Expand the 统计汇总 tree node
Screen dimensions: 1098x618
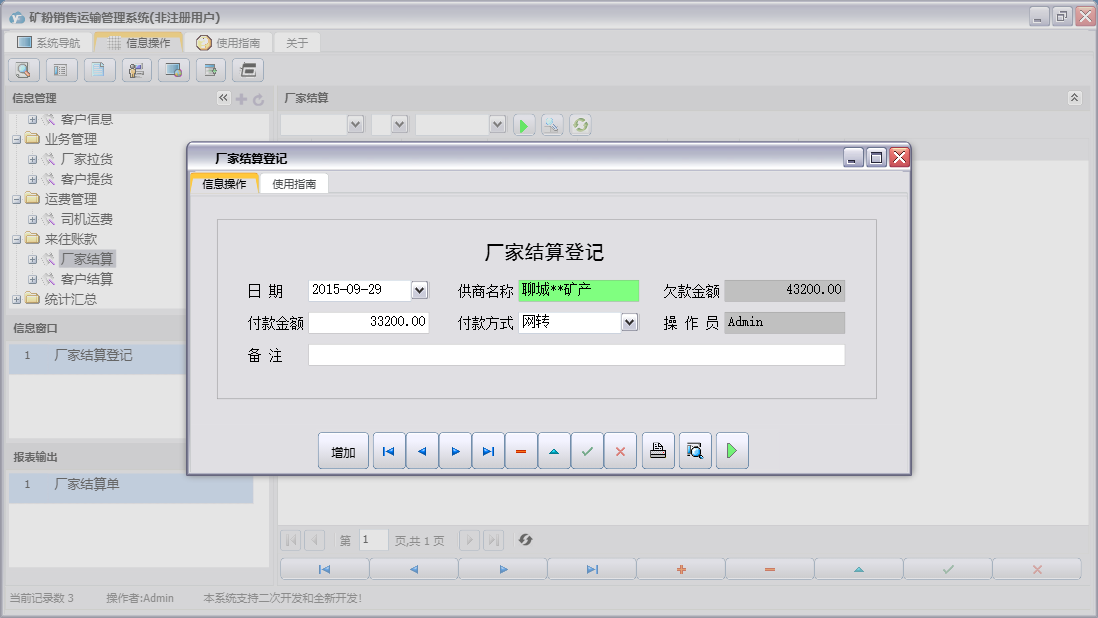[17, 299]
